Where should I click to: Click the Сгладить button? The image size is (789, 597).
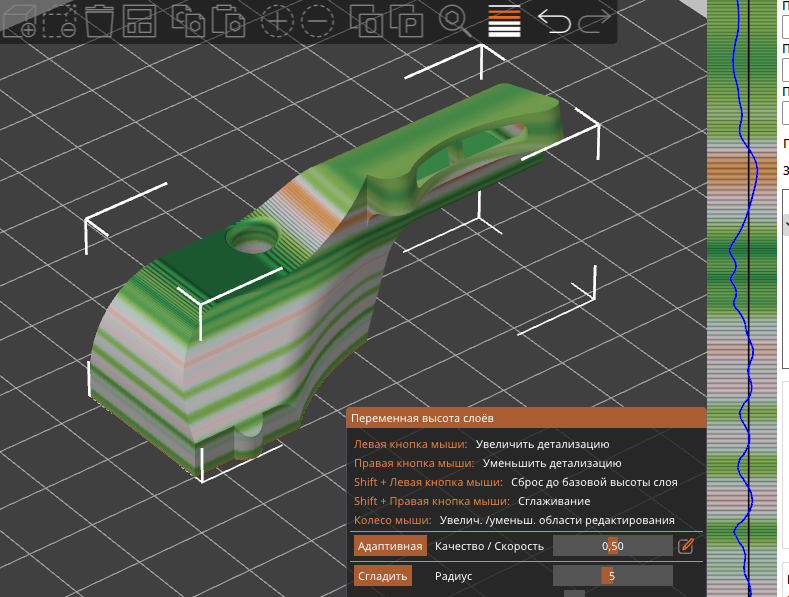point(382,576)
